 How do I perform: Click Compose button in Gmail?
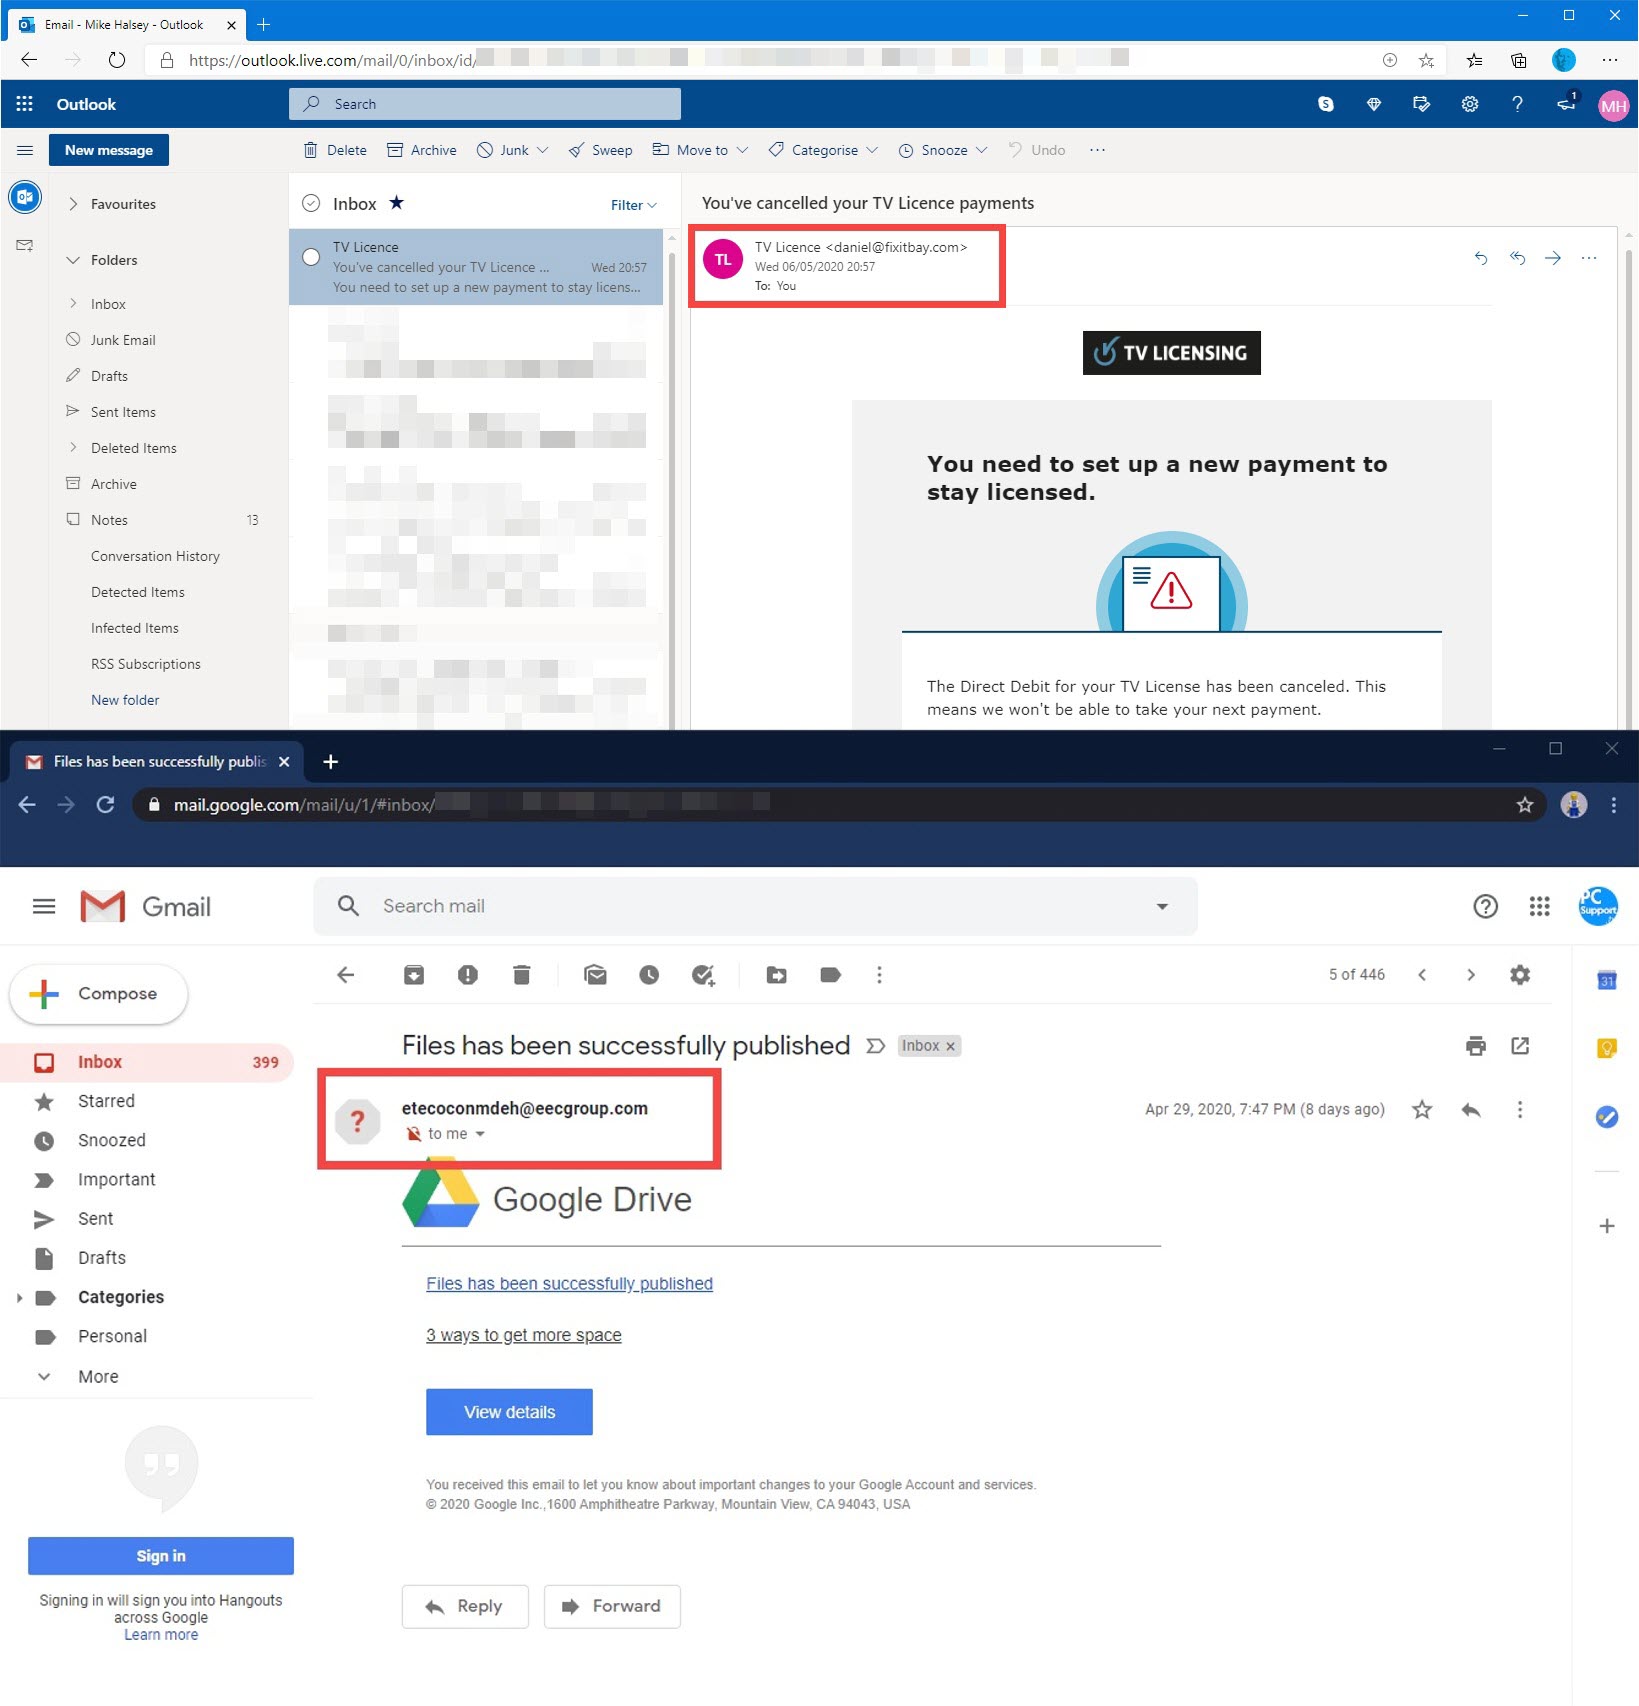coord(98,994)
